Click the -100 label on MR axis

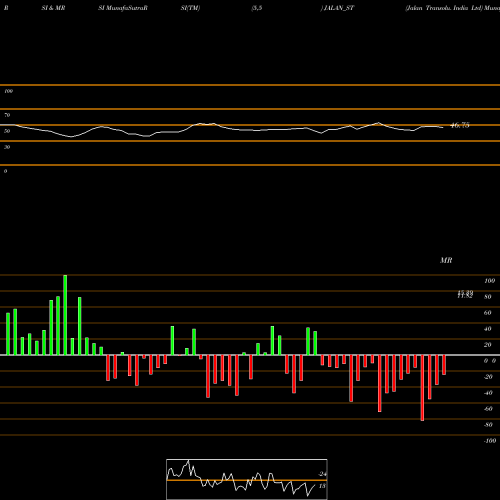coord(490,441)
